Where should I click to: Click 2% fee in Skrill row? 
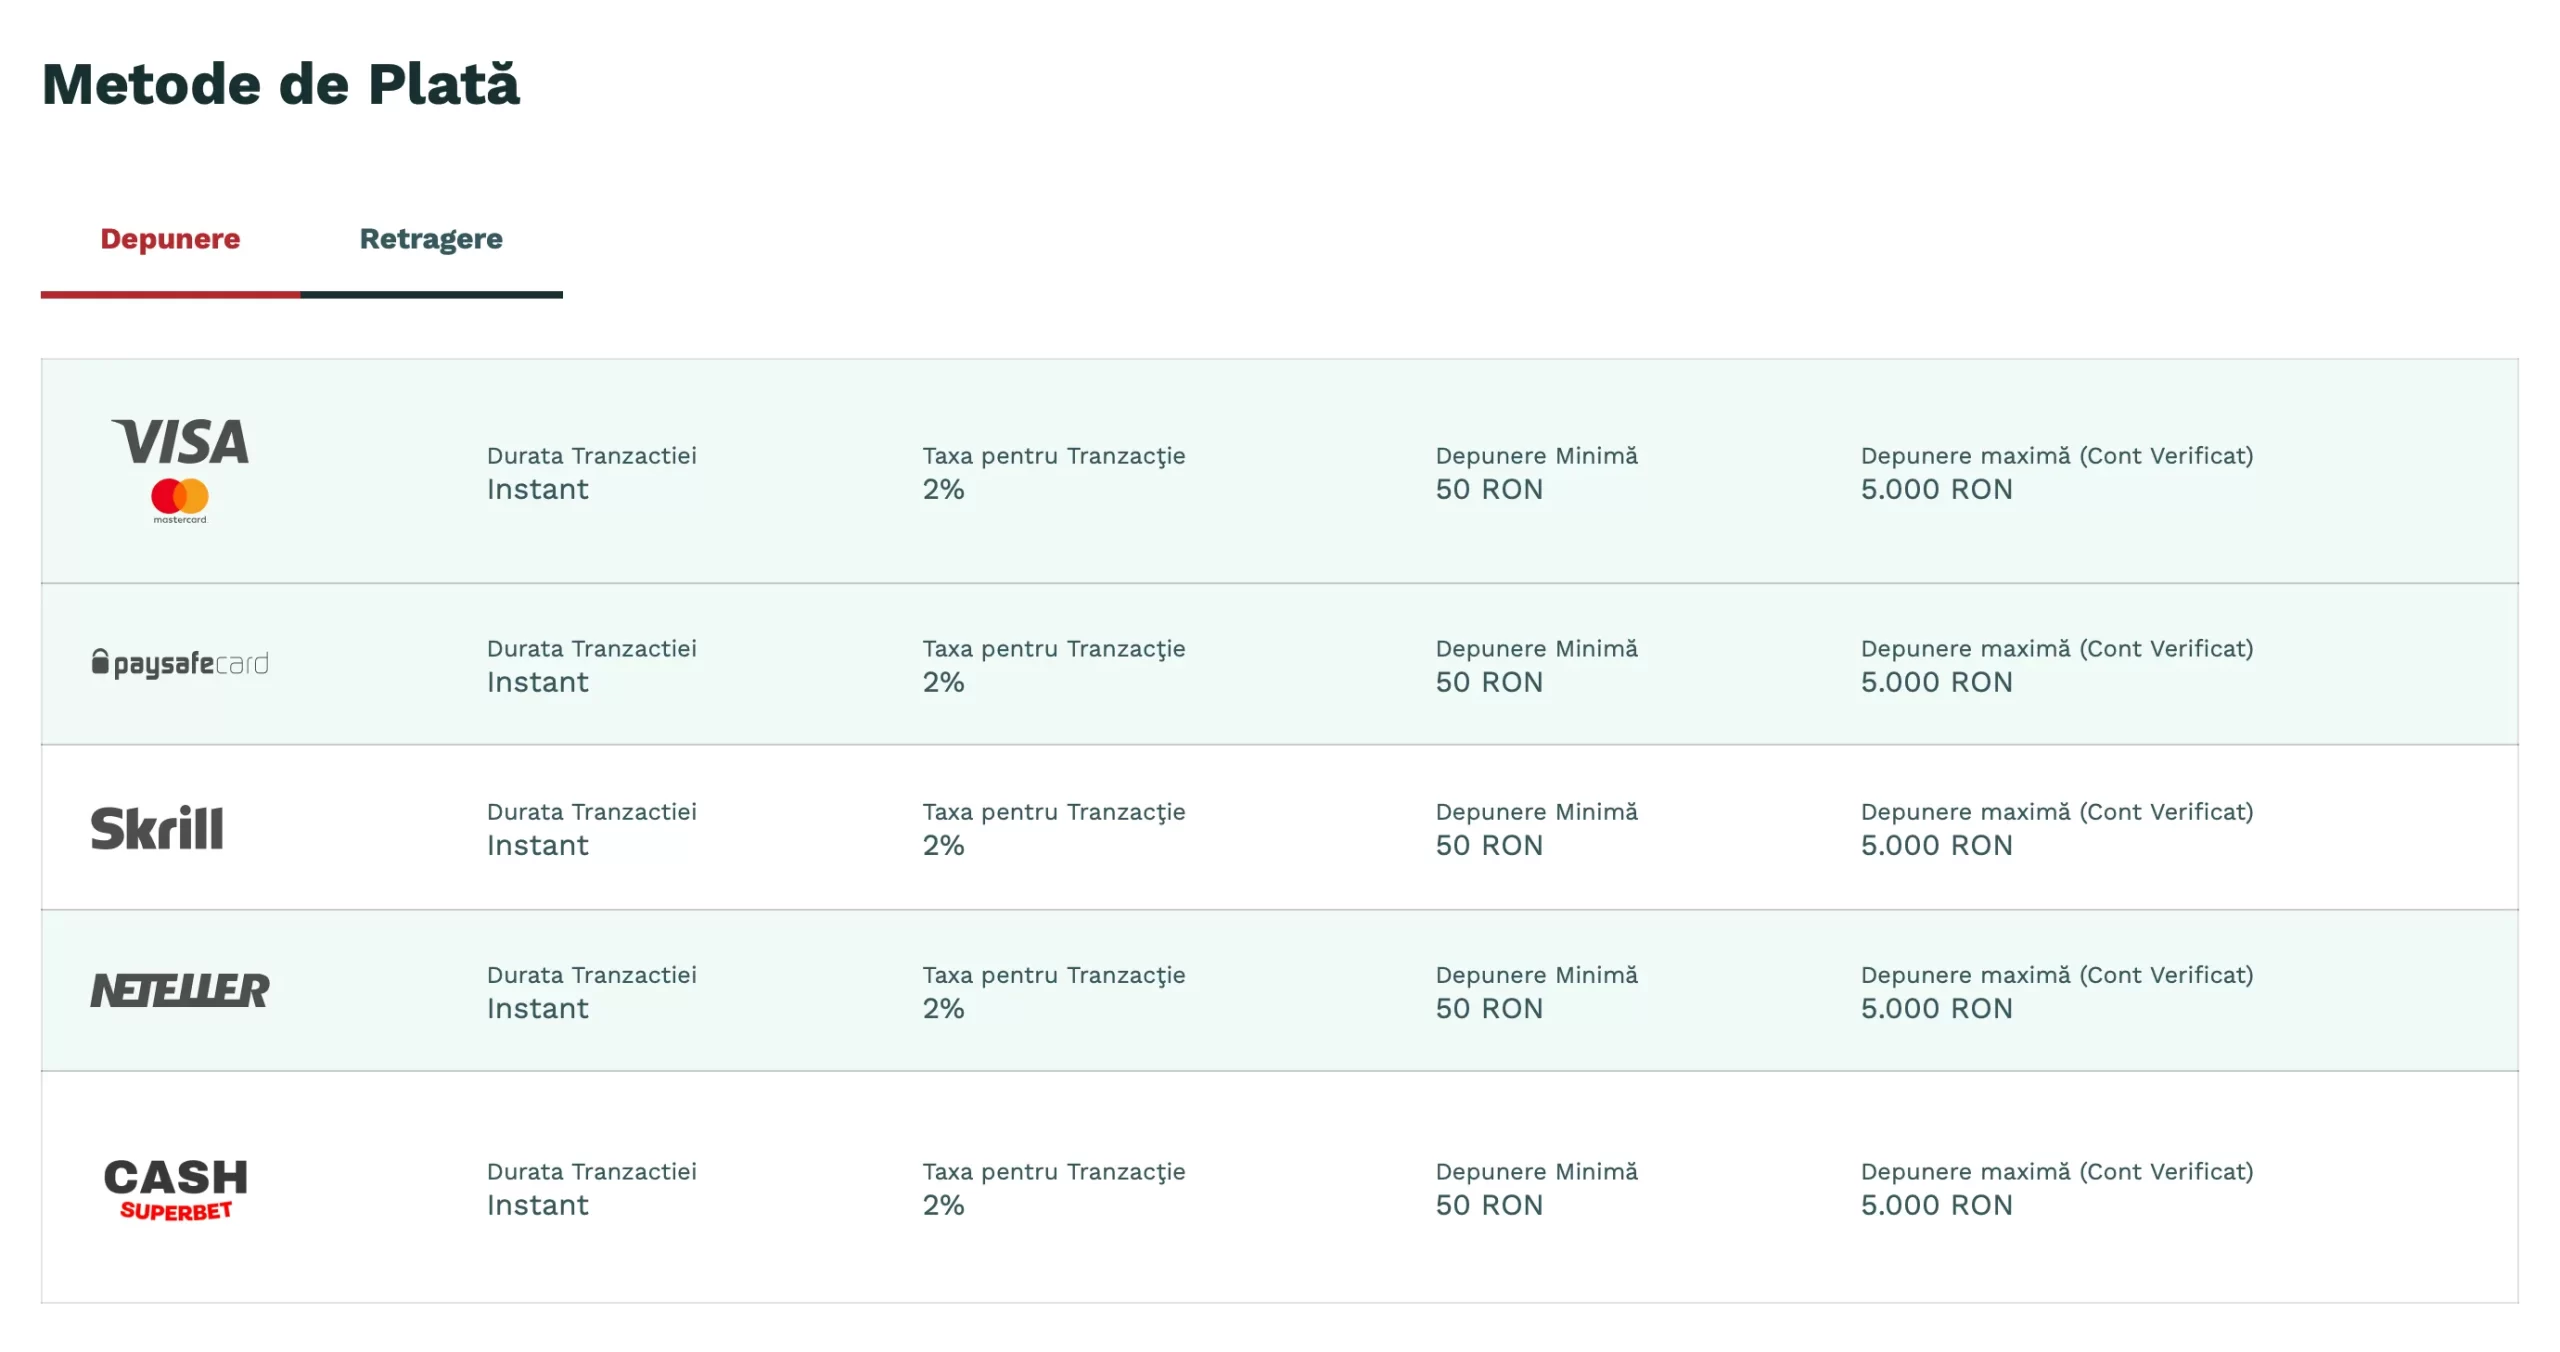click(x=943, y=846)
